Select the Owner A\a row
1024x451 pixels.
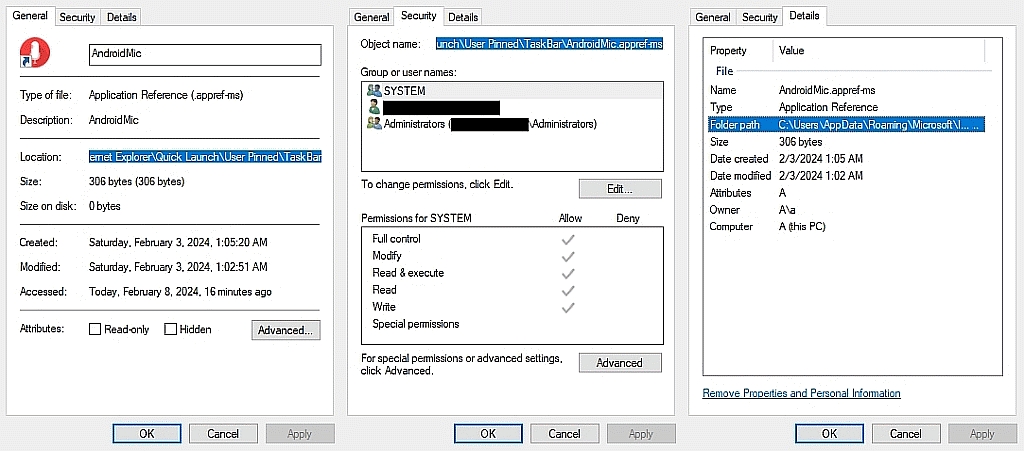846,210
